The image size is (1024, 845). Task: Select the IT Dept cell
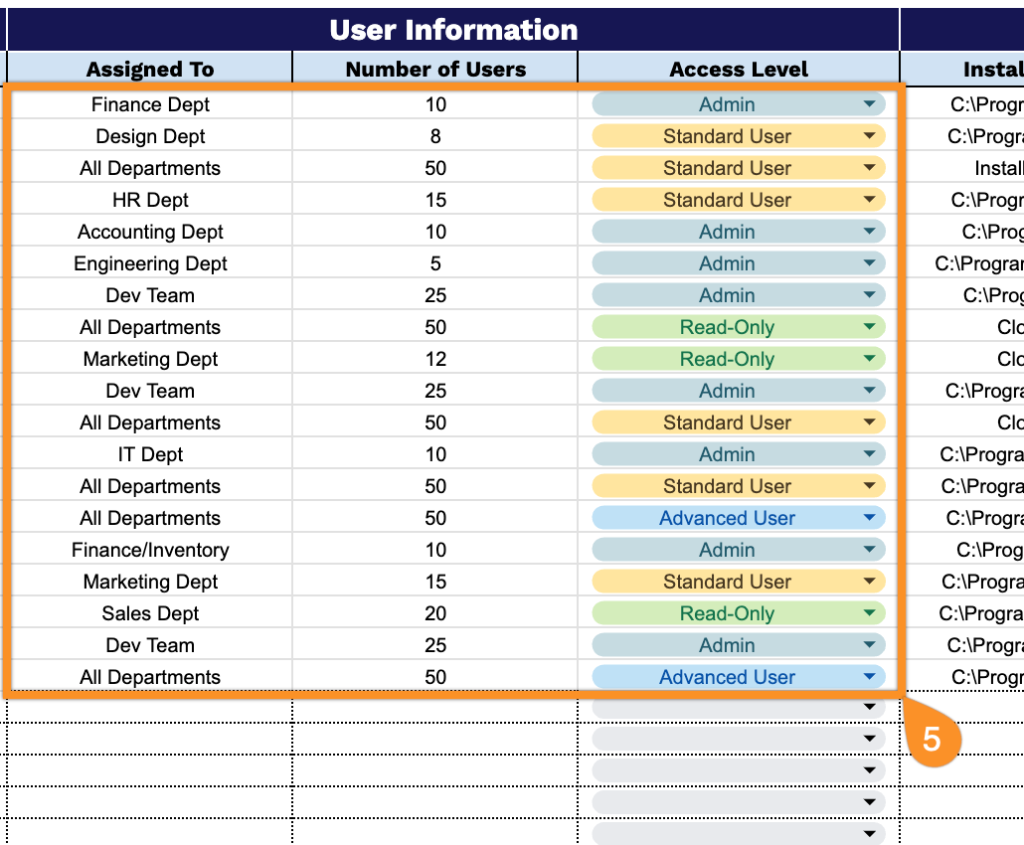pos(150,455)
